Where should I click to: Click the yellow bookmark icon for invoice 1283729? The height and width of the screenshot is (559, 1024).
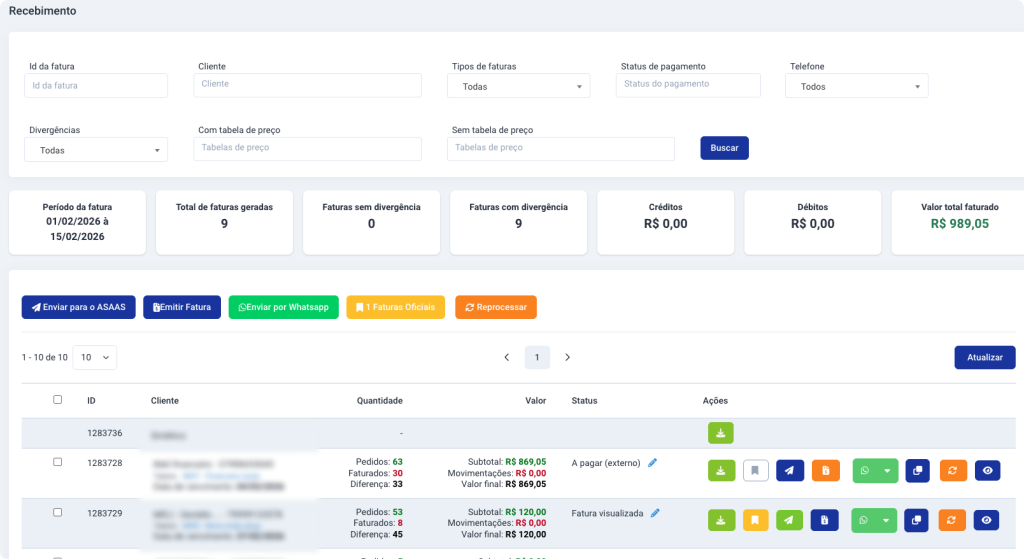pos(755,520)
